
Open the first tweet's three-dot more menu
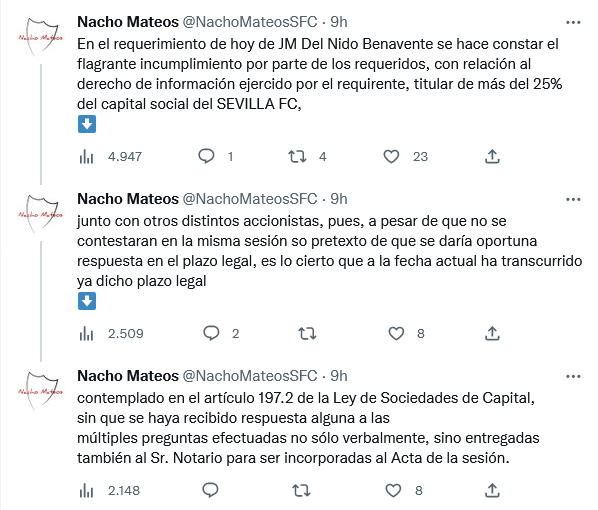point(573,23)
